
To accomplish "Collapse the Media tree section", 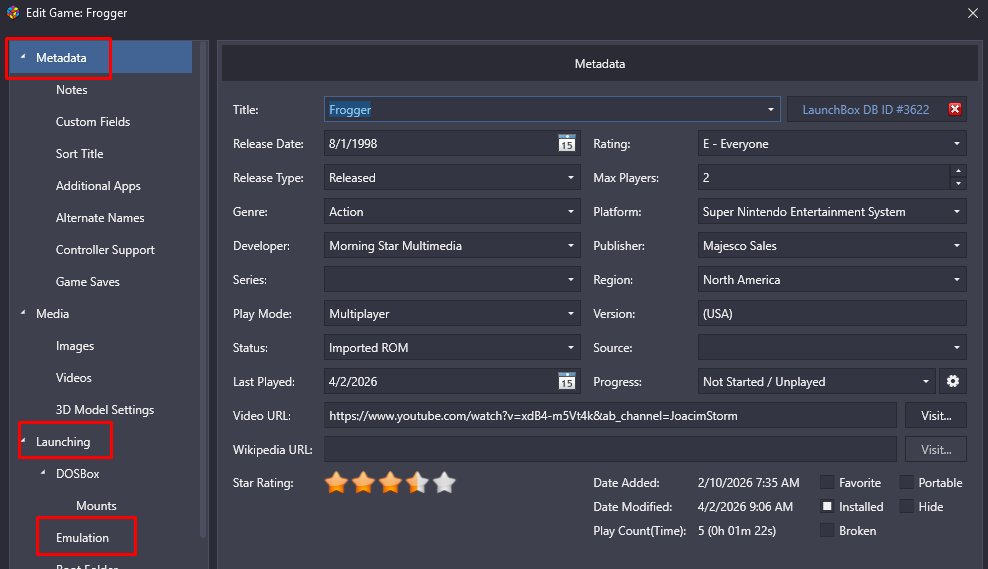I will pyautogui.click(x=23, y=314).
